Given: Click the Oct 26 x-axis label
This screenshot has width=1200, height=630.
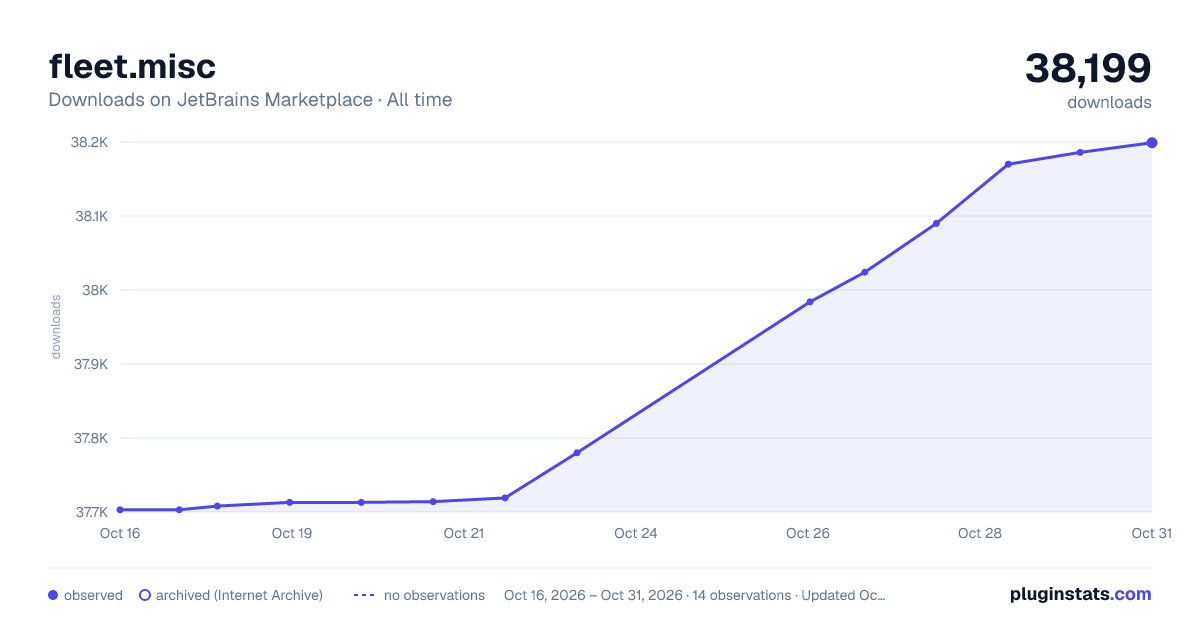Looking at the screenshot, I should [808, 533].
